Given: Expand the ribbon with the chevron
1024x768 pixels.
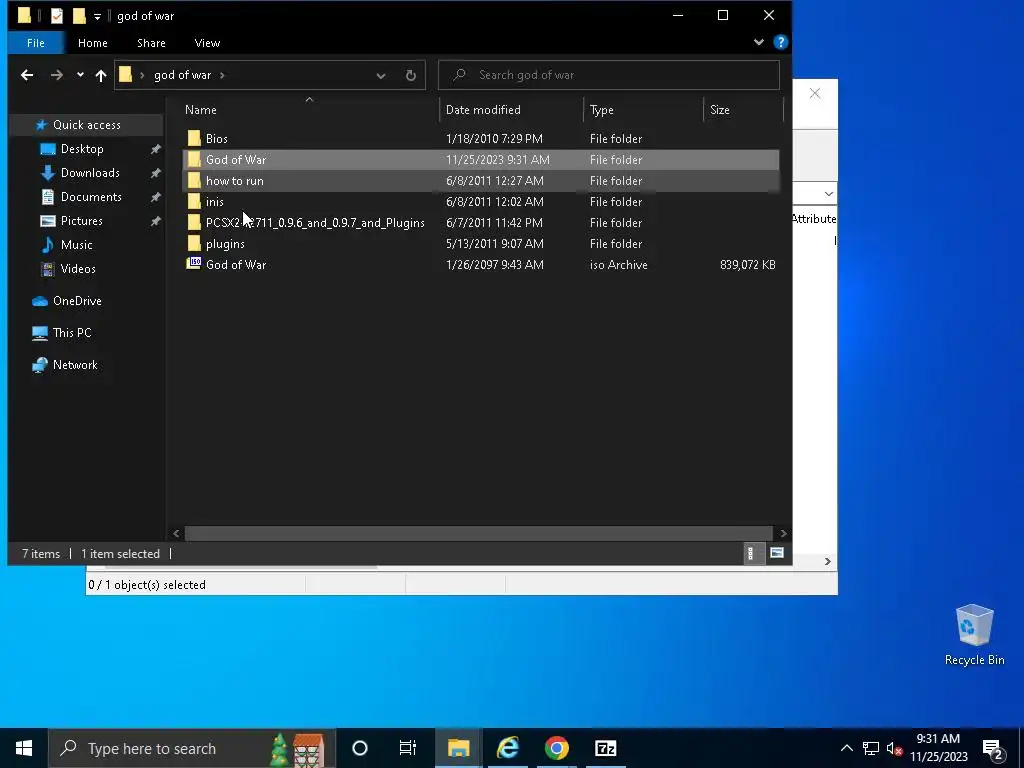Looking at the screenshot, I should click(758, 42).
